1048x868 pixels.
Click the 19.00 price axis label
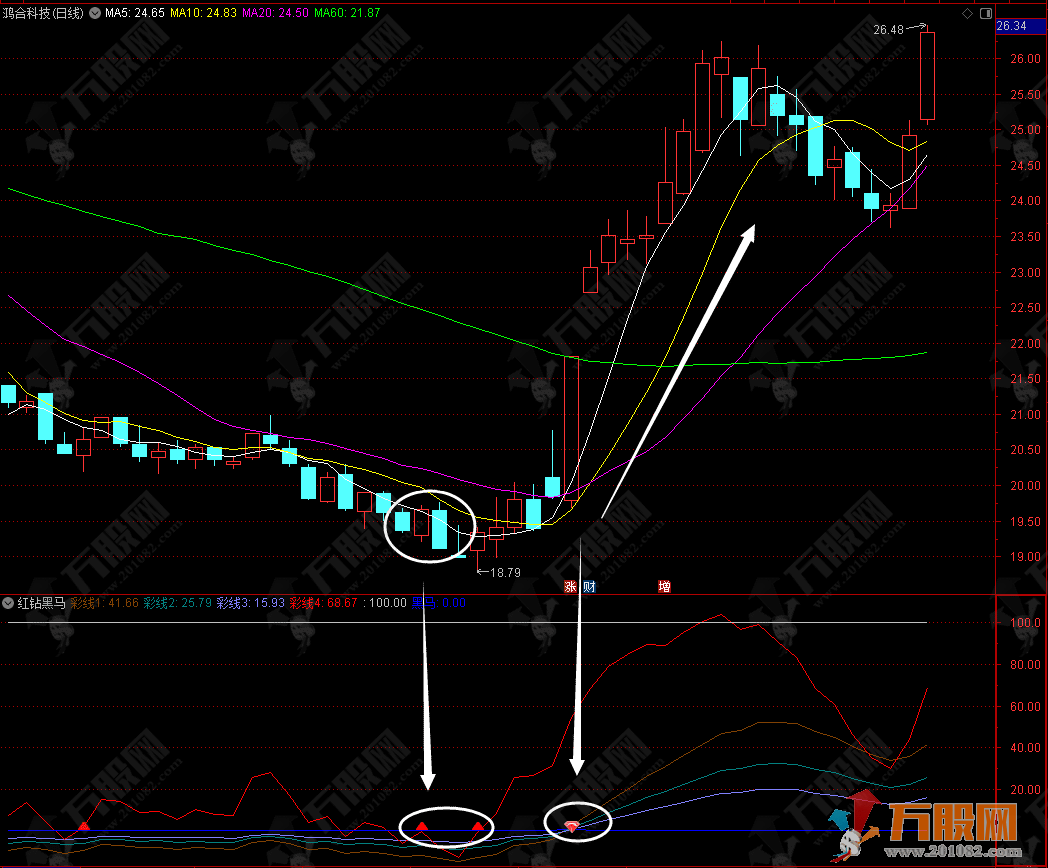[x=1025, y=557]
